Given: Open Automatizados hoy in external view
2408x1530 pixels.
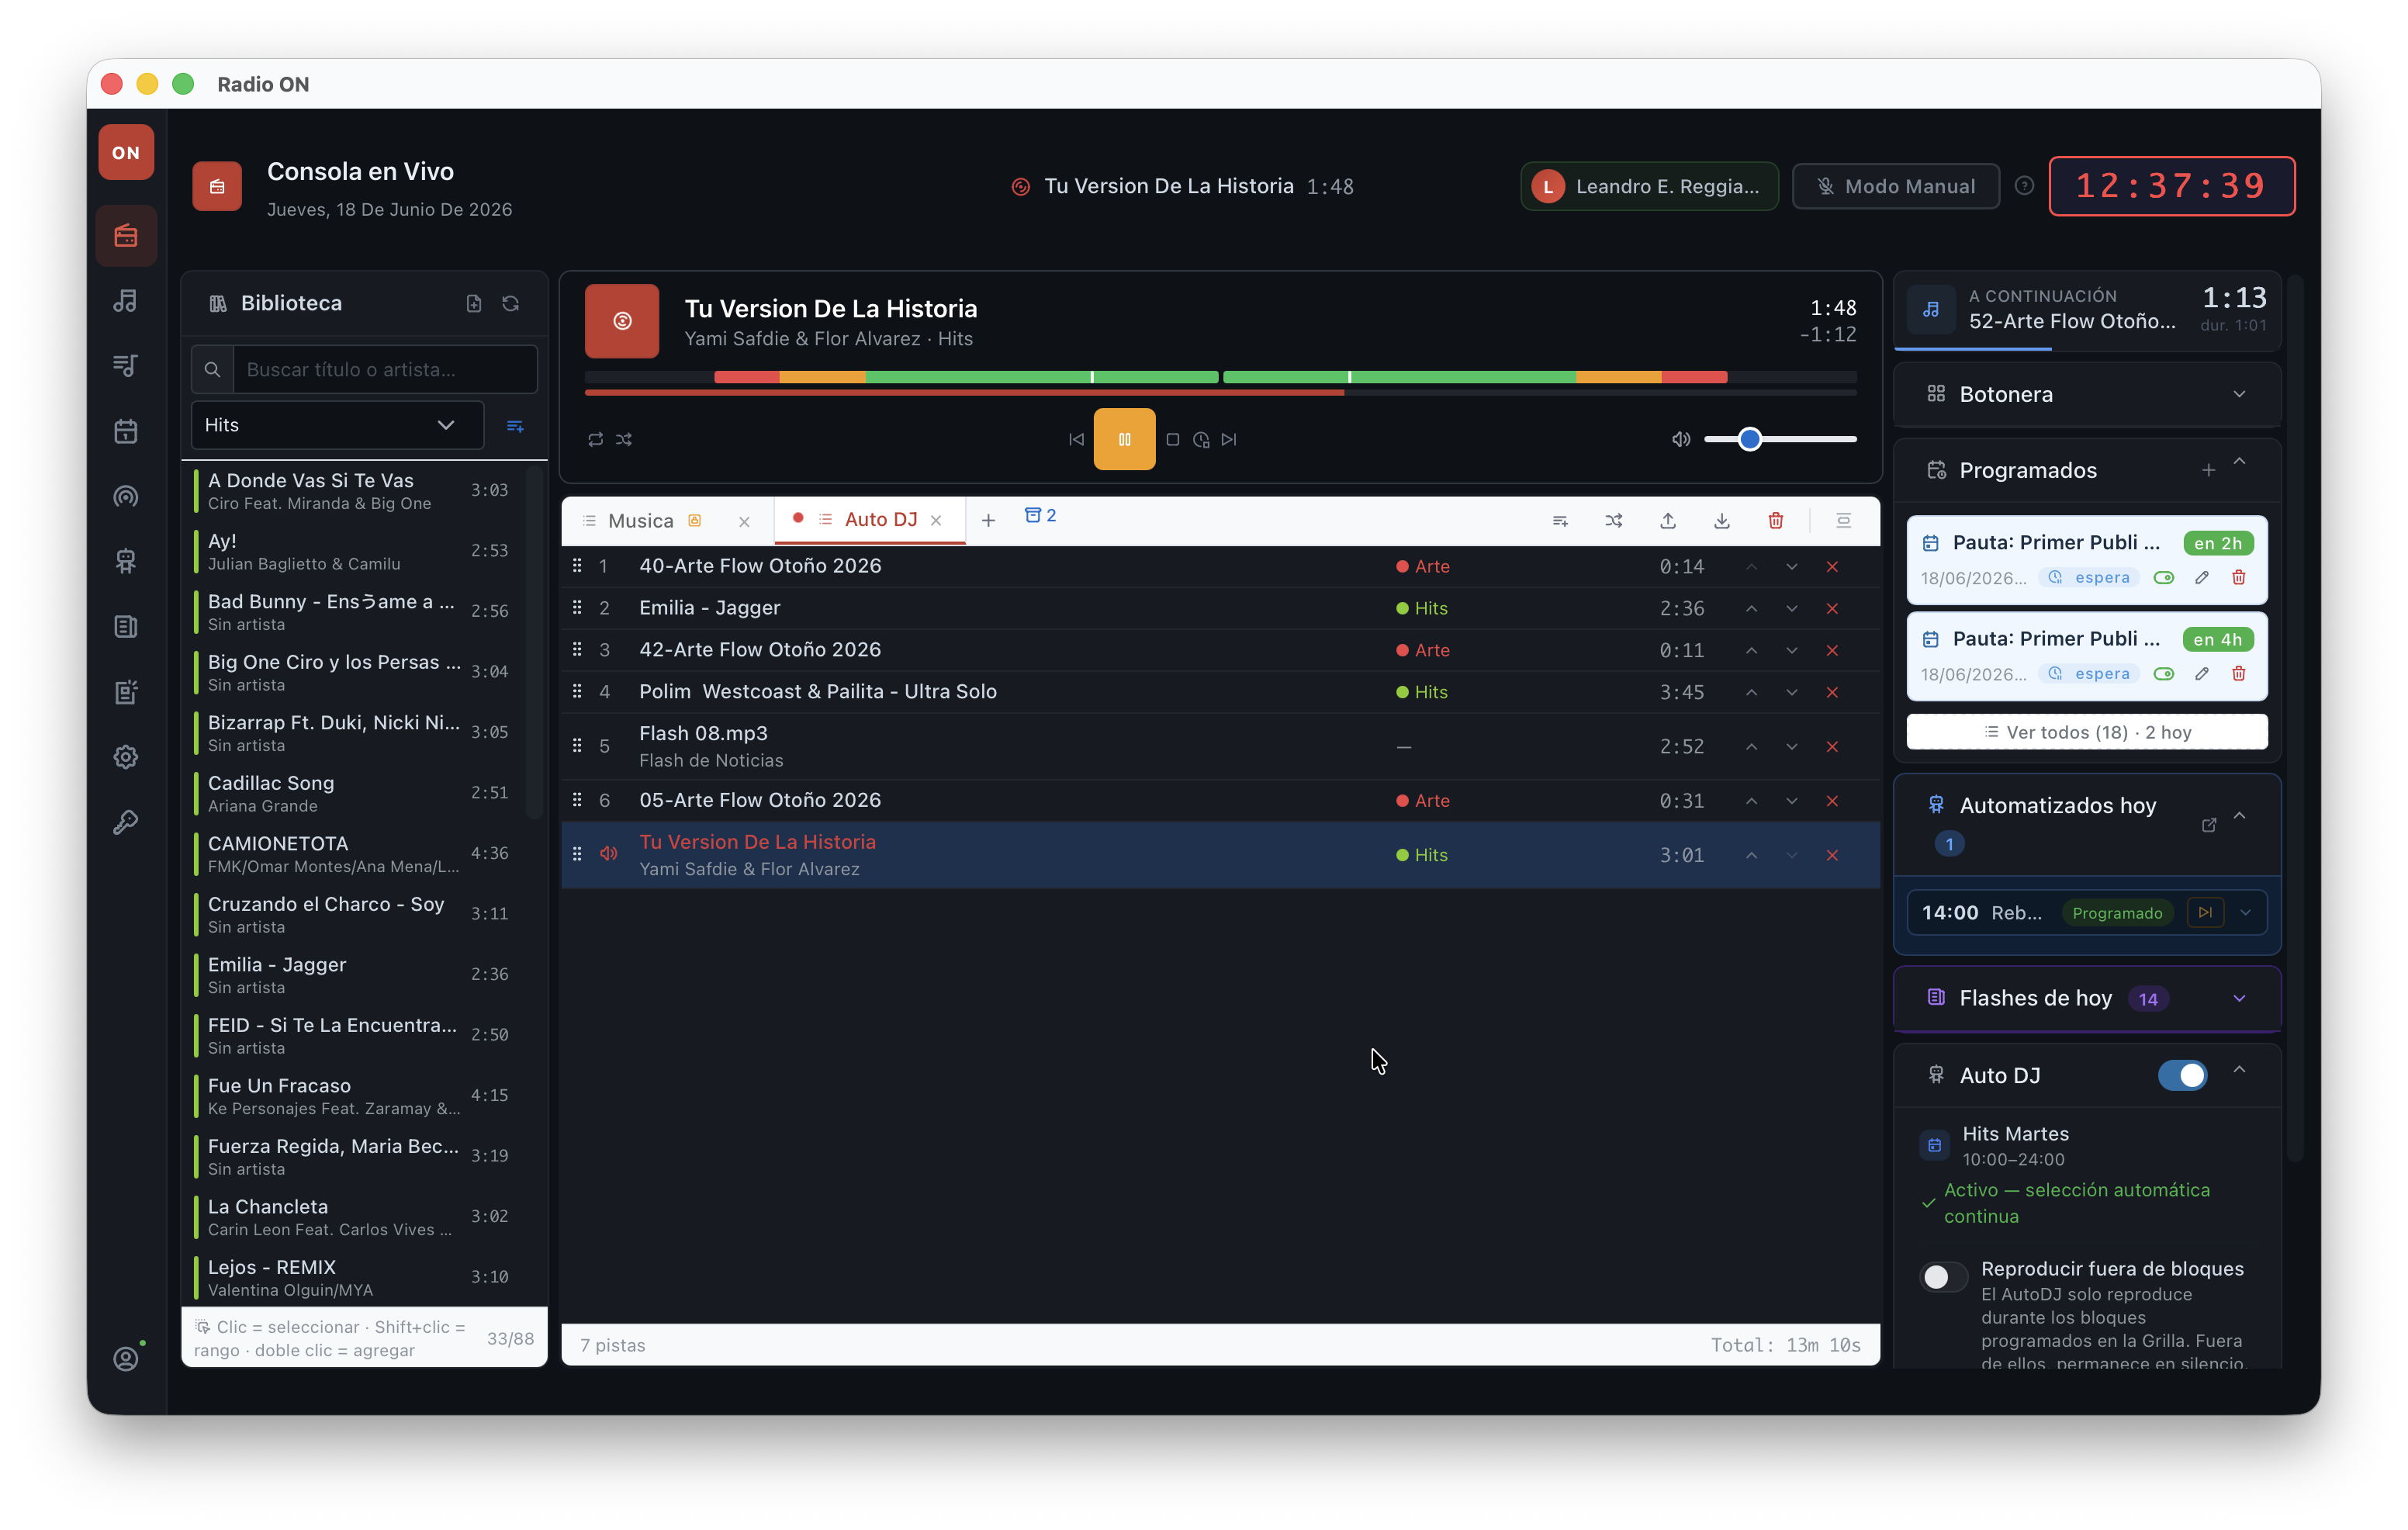Looking at the screenshot, I should click(2209, 825).
